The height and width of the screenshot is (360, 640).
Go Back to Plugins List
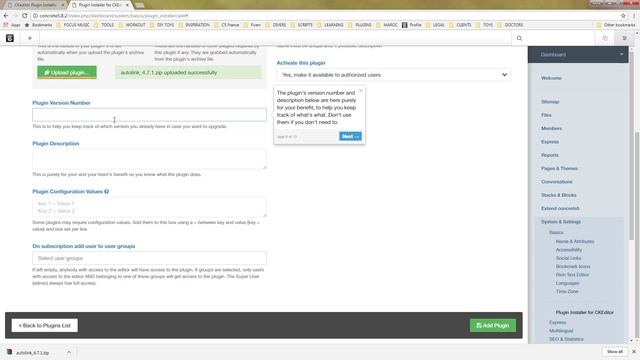click(44, 325)
